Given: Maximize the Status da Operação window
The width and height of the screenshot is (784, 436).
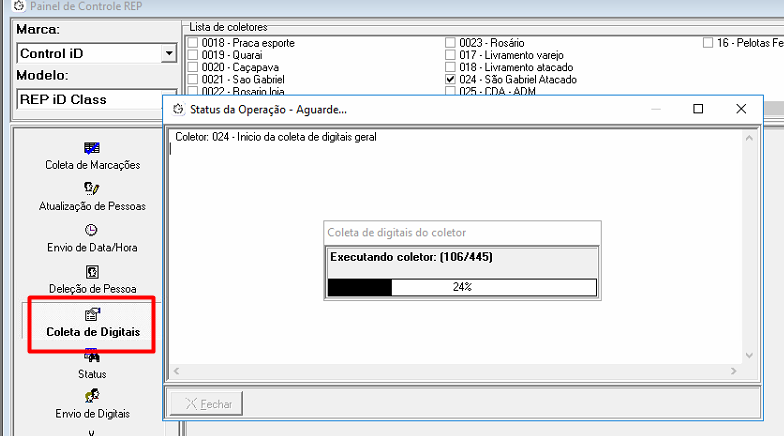Looking at the screenshot, I should (698, 109).
